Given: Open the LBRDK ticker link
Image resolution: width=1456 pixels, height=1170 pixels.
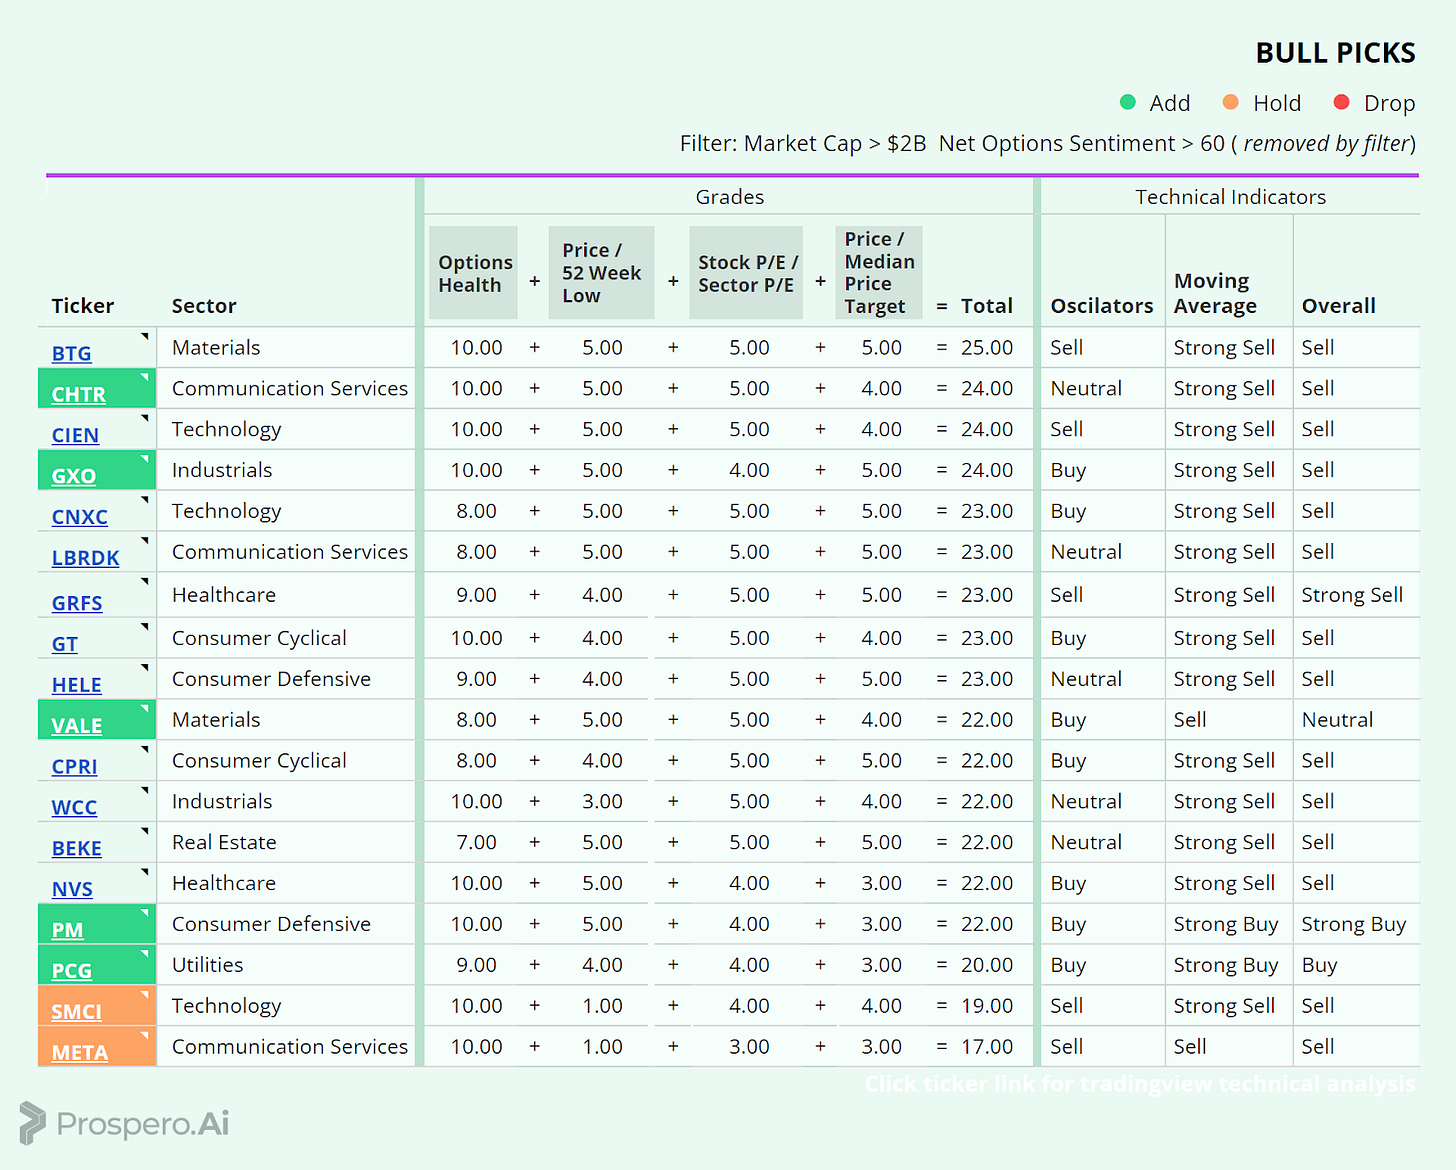Looking at the screenshot, I should click(x=85, y=558).
